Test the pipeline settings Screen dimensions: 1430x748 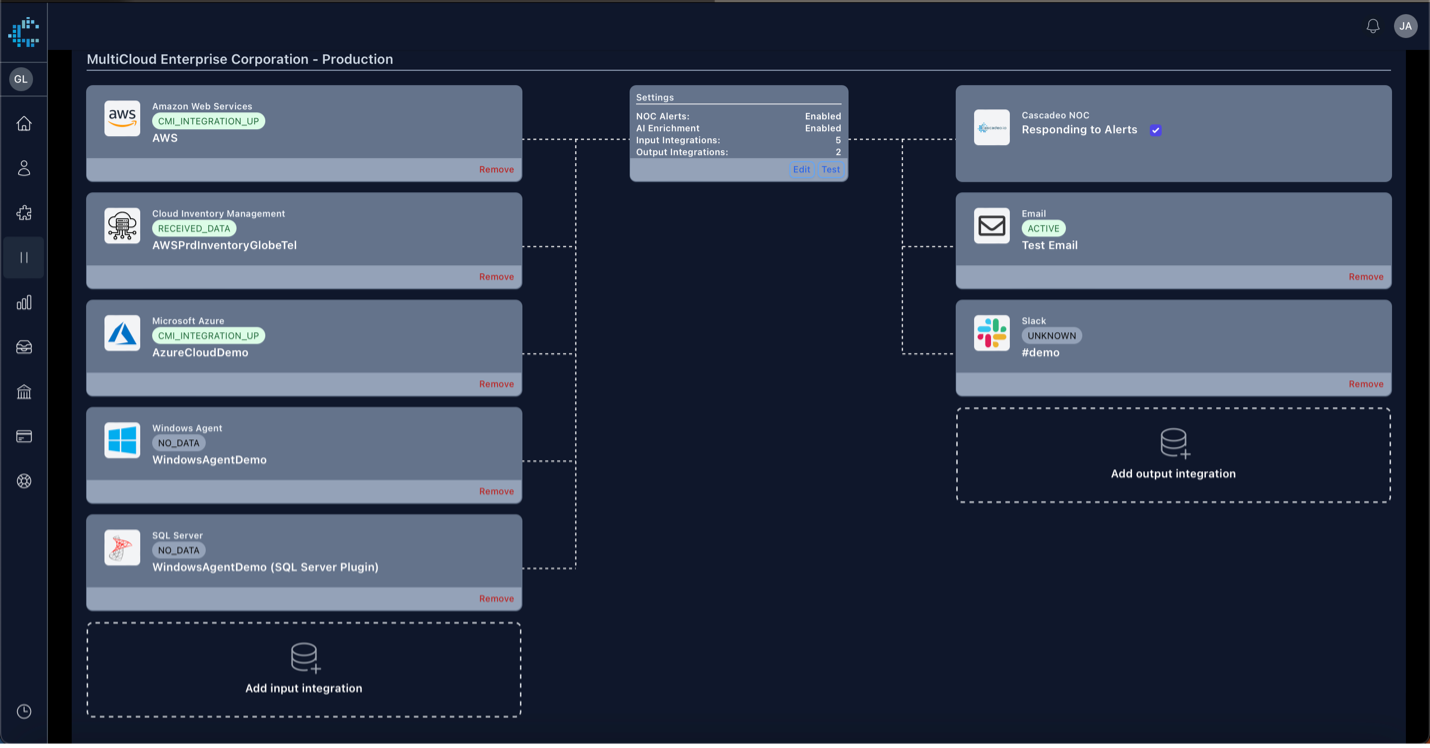831,170
